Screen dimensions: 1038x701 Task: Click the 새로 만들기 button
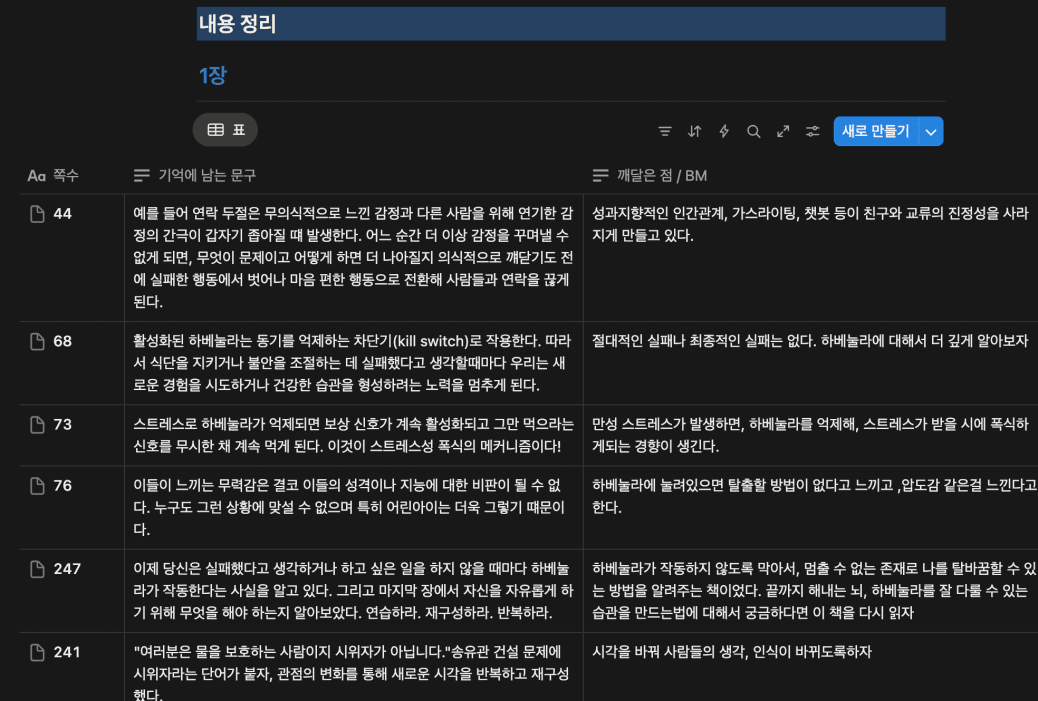tap(875, 131)
